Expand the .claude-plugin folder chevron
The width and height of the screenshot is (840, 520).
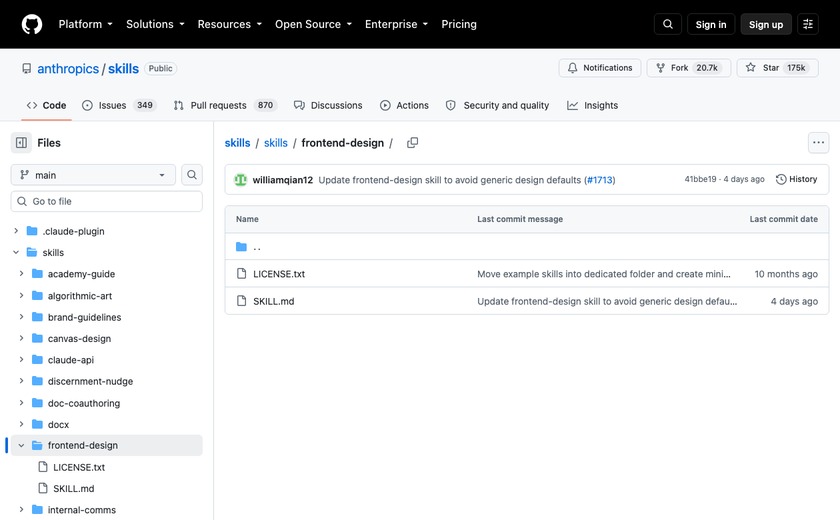16,231
